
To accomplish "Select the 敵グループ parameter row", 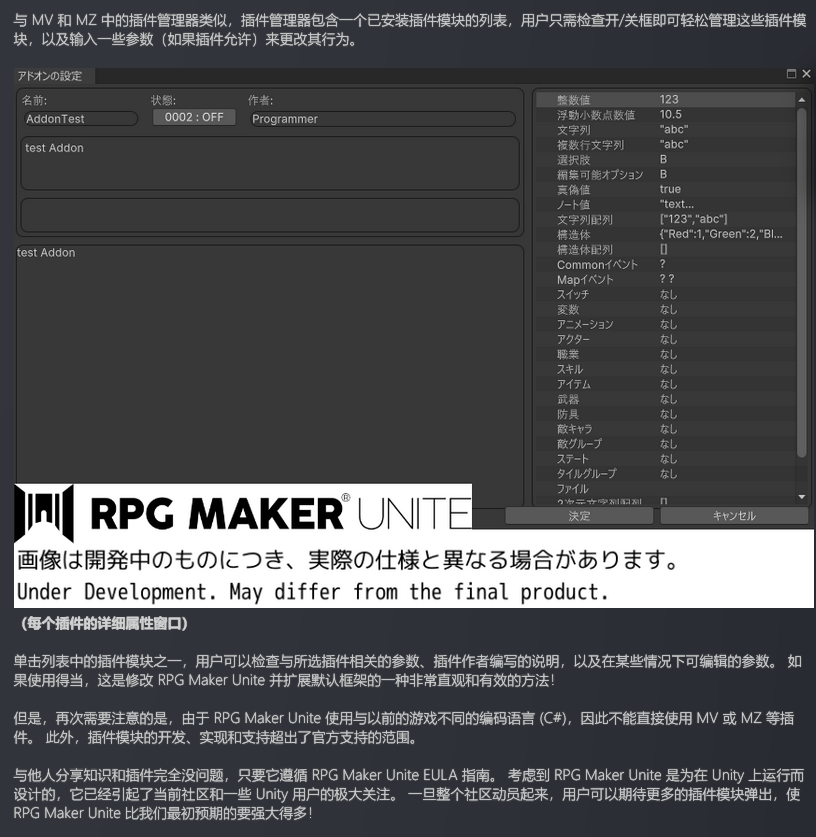I will (666, 443).
